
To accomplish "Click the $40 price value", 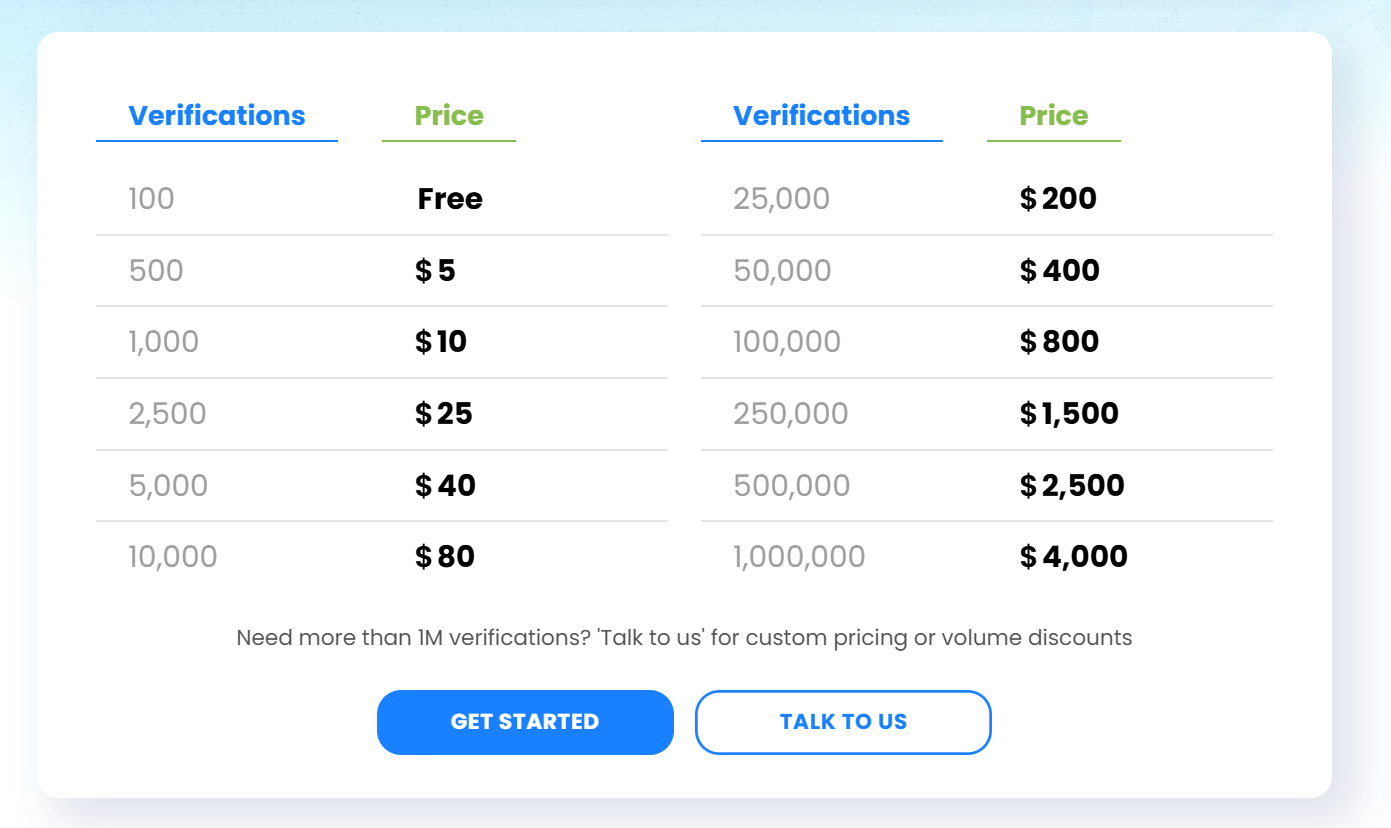I will tap(445, 486).
